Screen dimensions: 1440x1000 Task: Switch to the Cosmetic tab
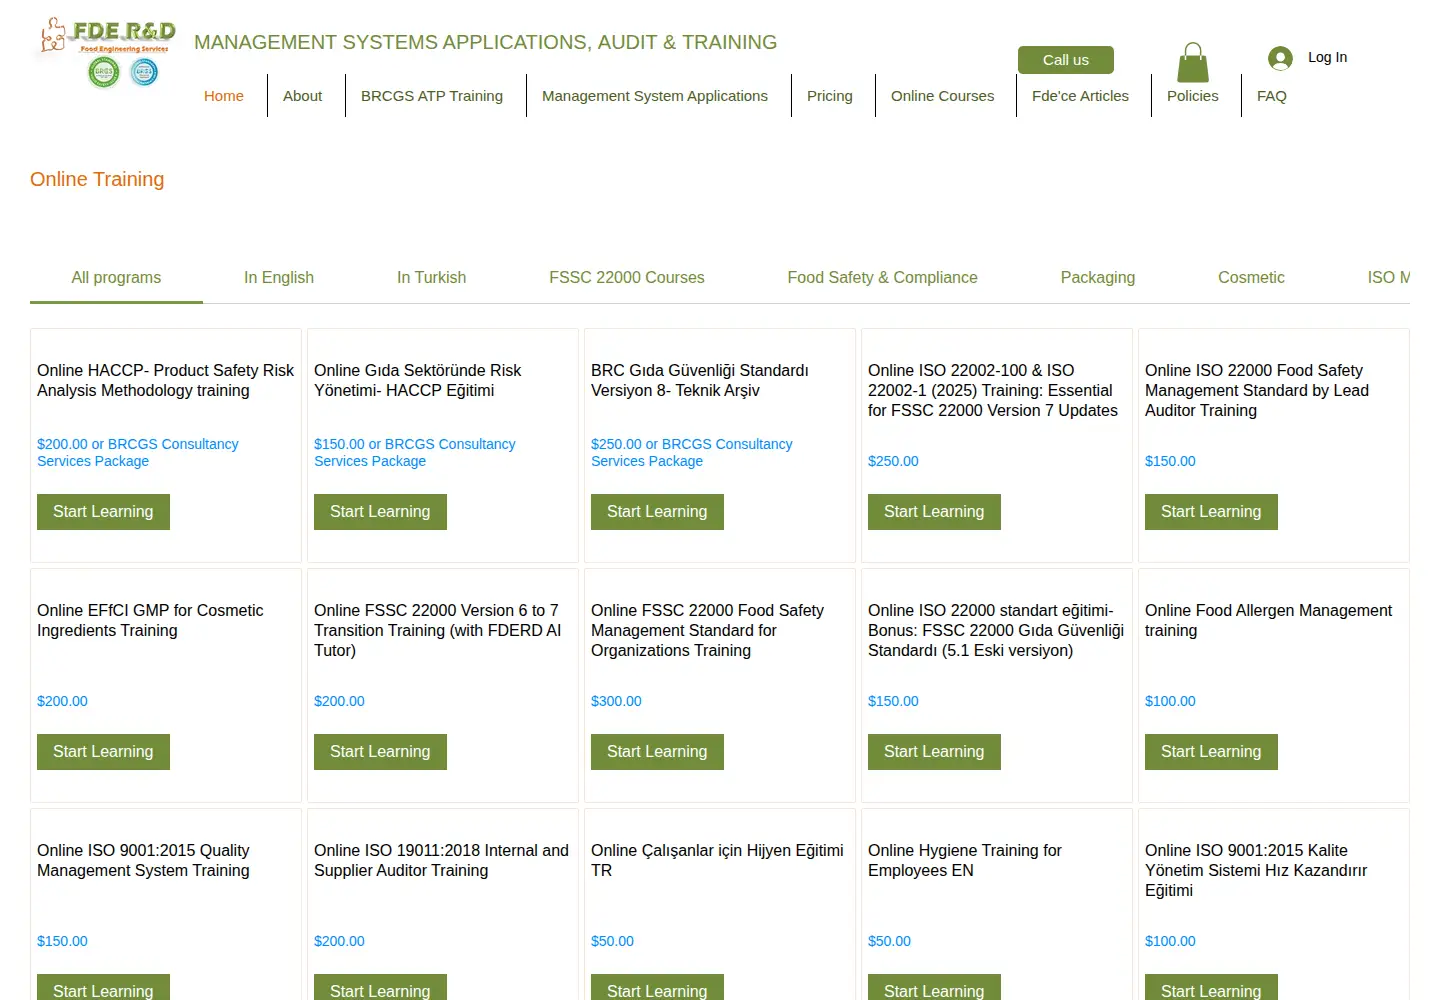click(x=1251, y=278)
